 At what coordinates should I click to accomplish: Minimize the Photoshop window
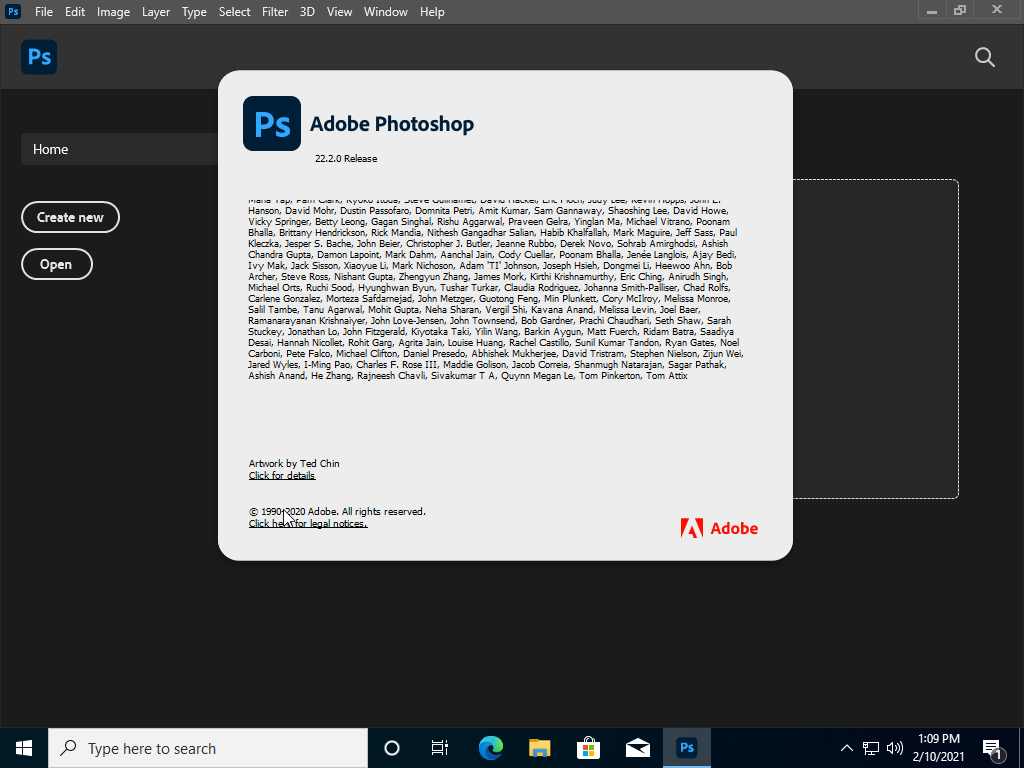click(x=932, y=10)
